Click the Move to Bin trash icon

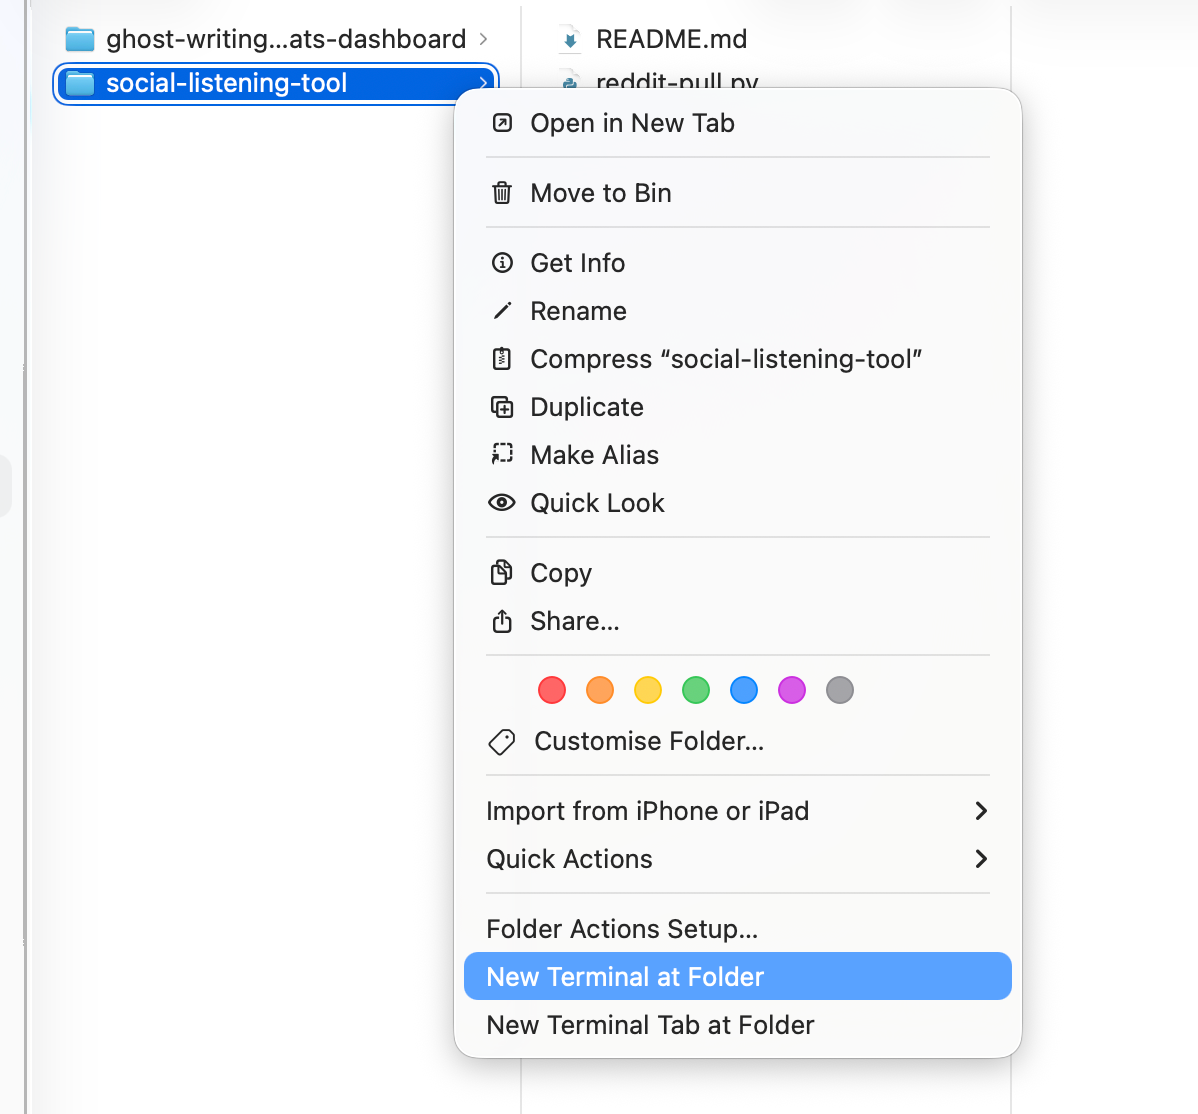502,193
